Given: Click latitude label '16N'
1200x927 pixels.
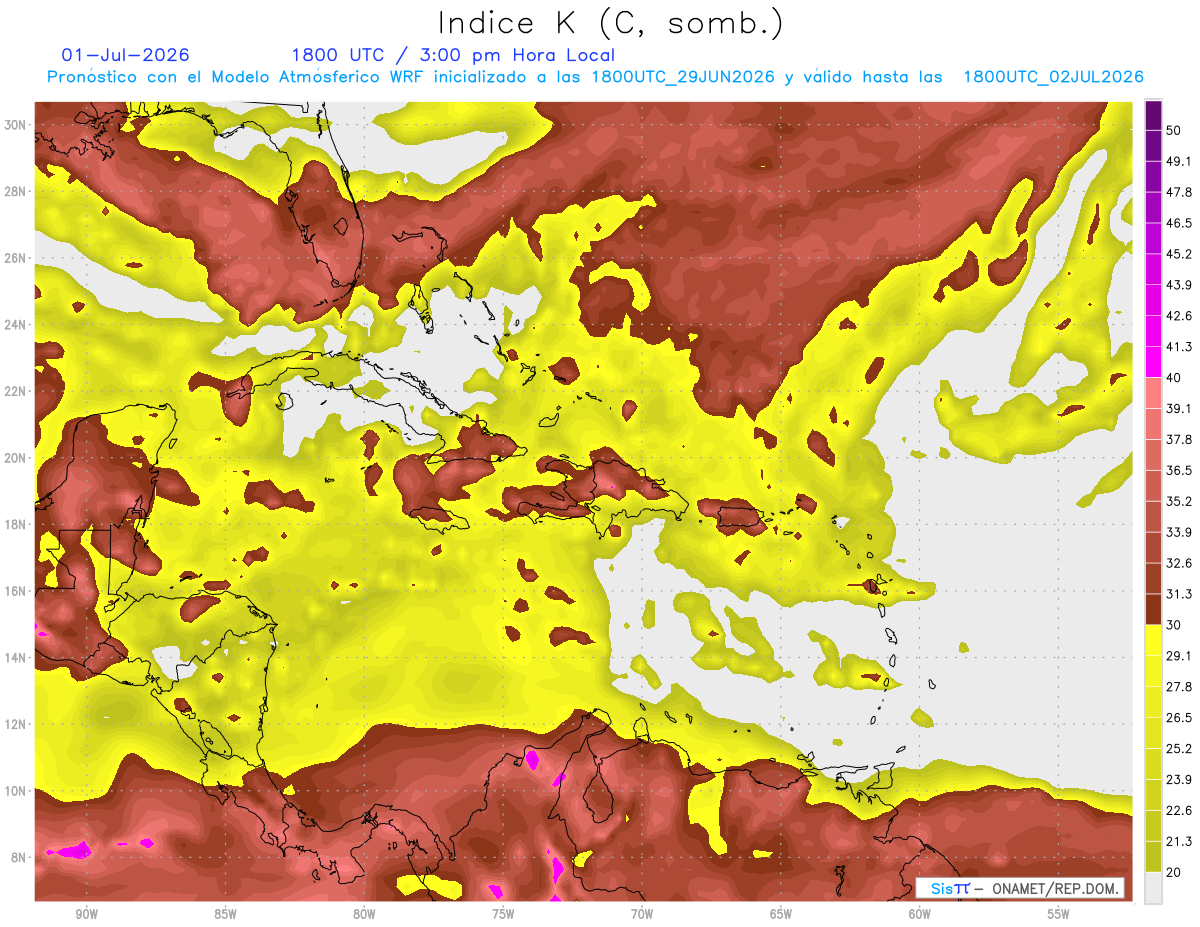Looking at the screenshot, I should (16, 591).
